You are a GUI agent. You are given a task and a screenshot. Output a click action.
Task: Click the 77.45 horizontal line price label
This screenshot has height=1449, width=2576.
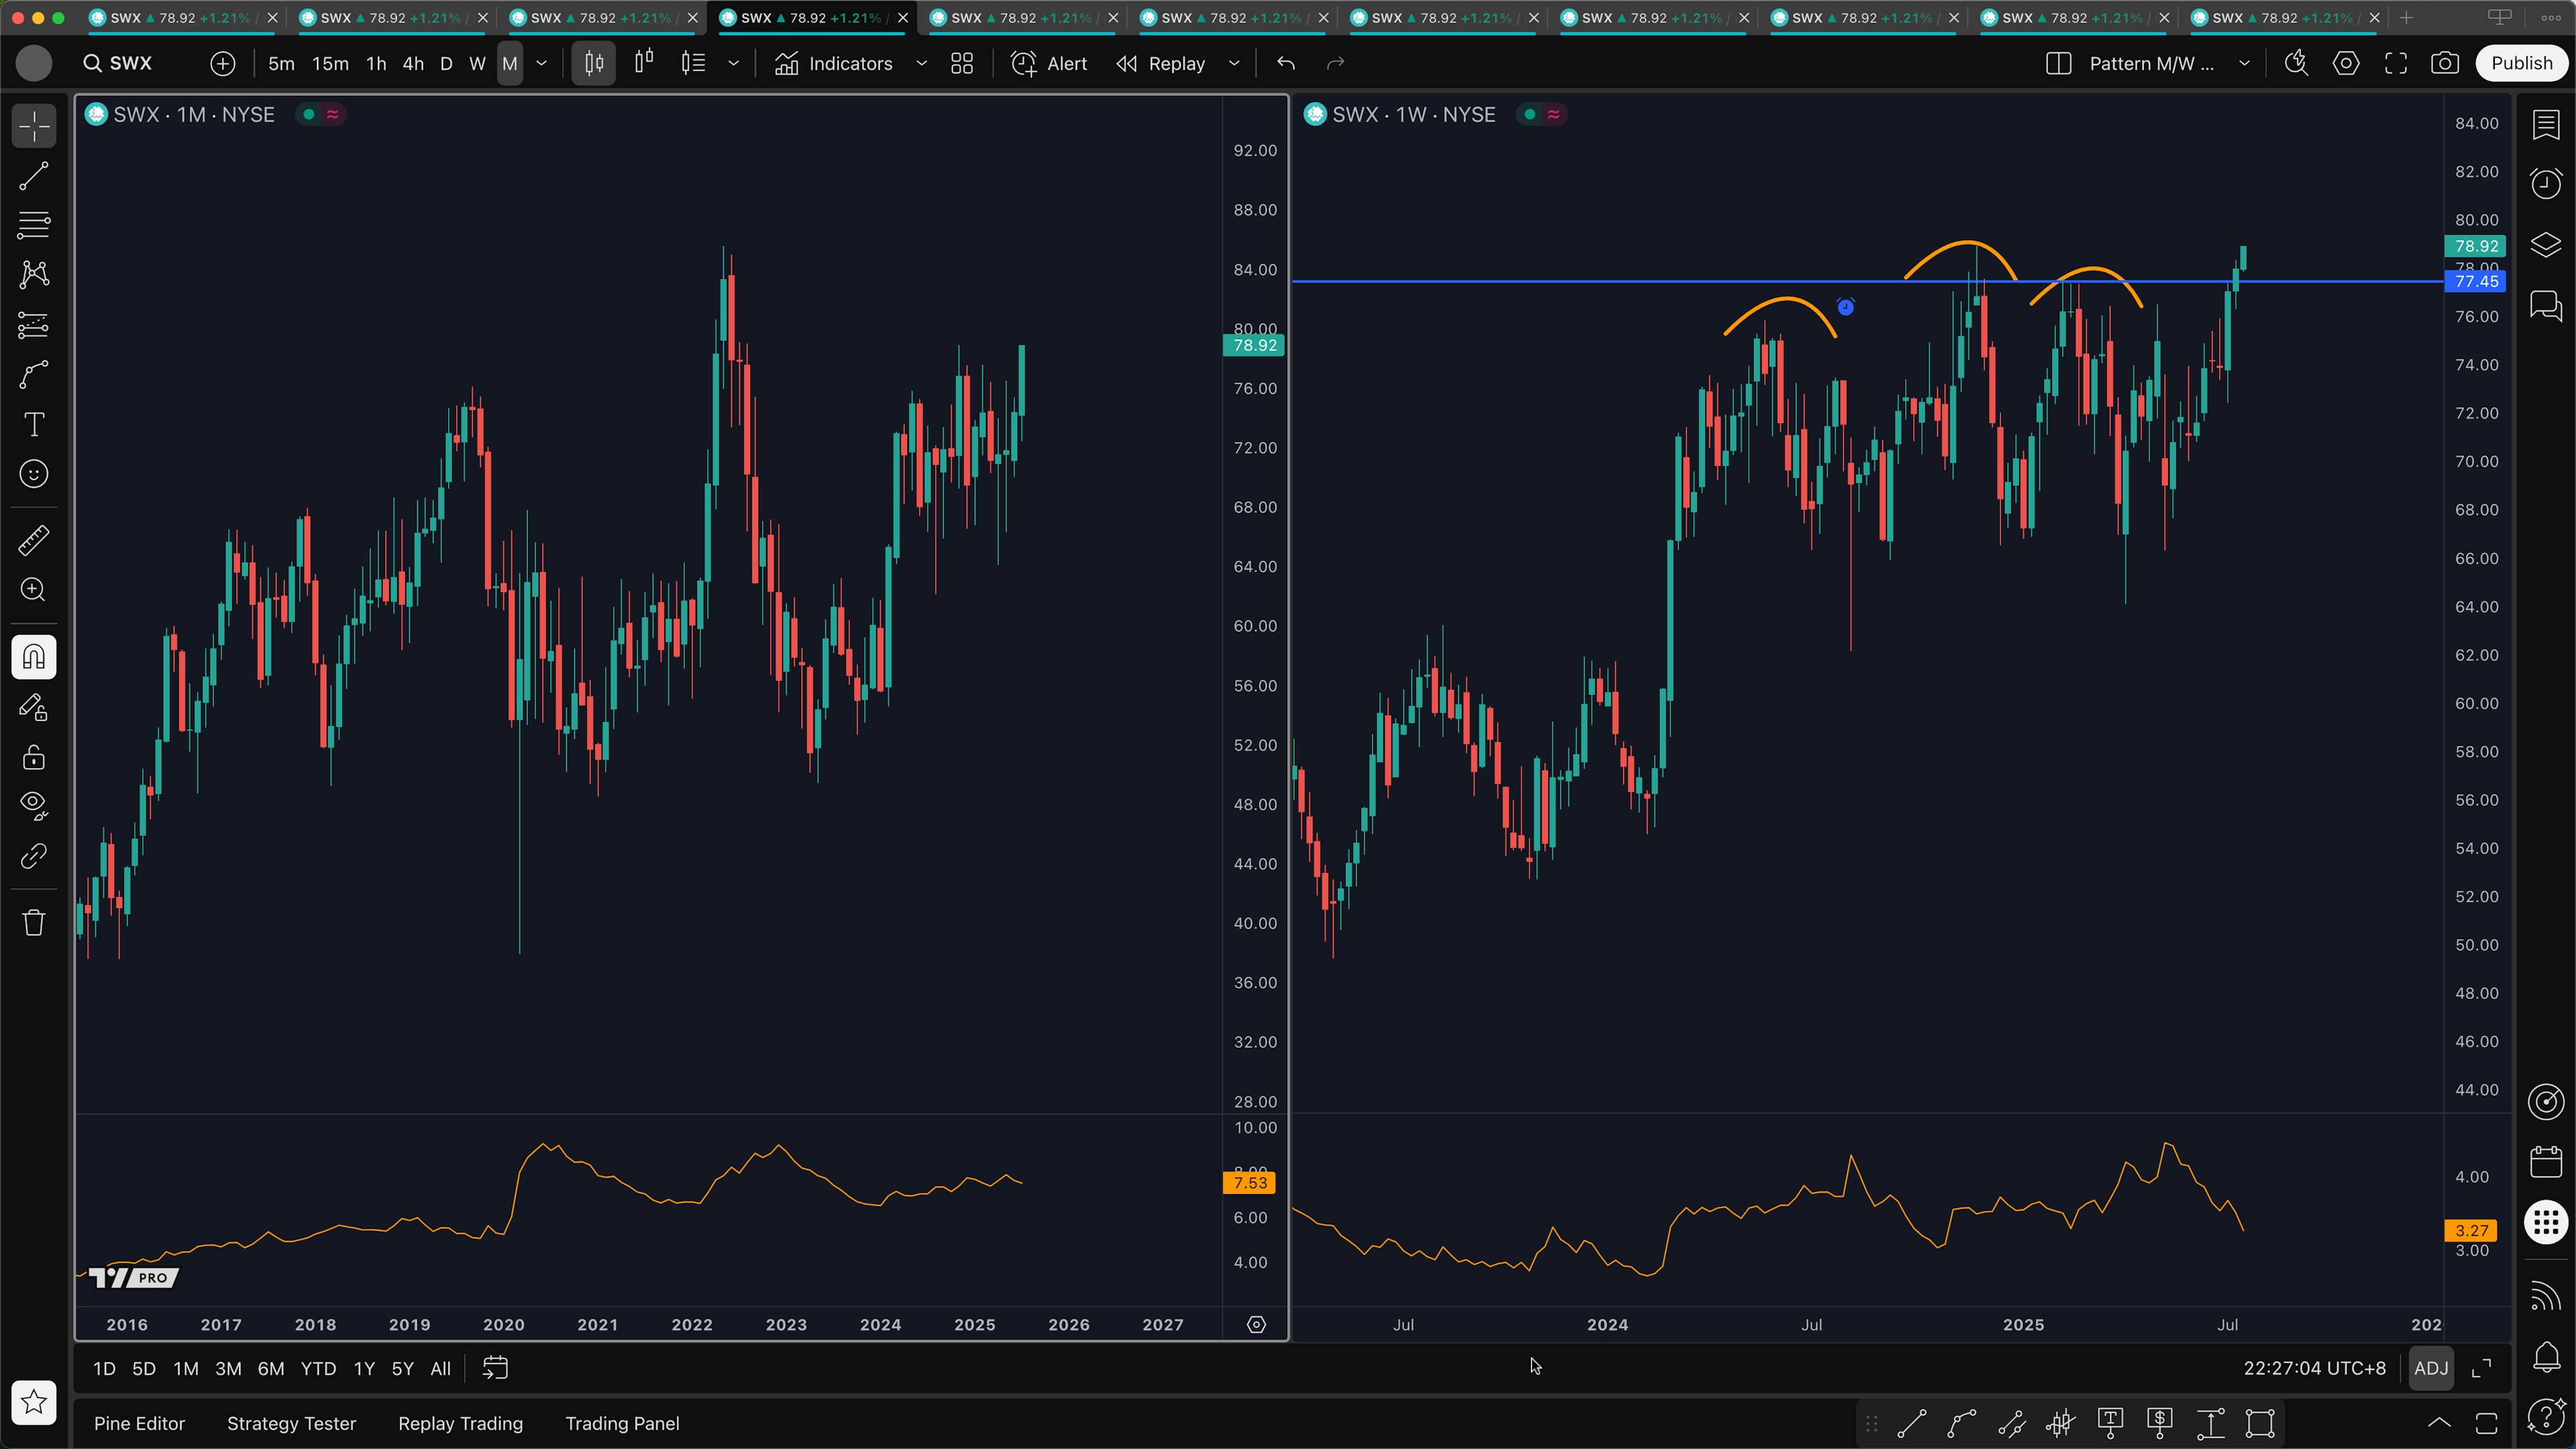2475,281
